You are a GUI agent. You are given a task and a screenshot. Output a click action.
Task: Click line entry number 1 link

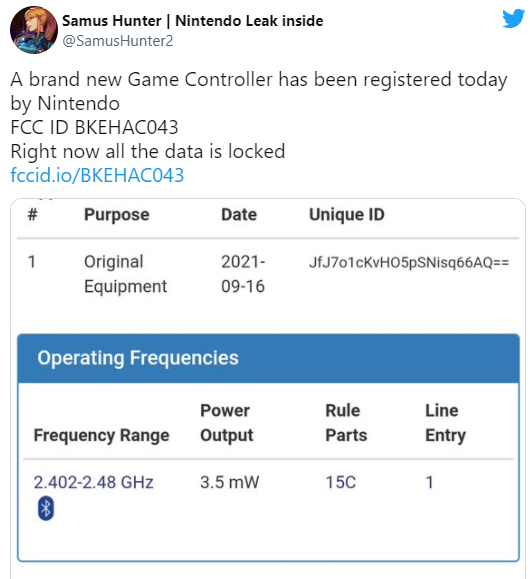429,482
